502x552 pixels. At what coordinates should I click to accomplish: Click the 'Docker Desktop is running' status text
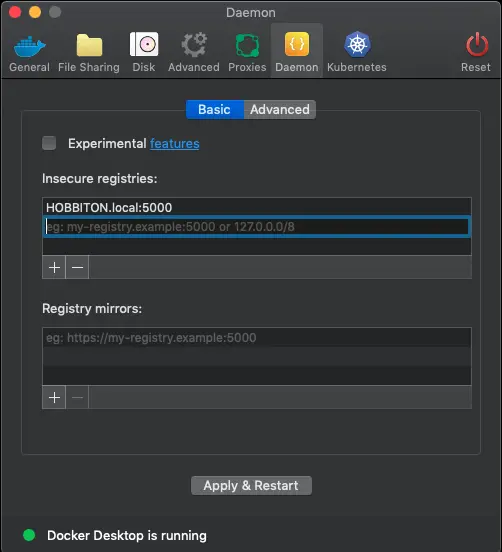[127, 535]
